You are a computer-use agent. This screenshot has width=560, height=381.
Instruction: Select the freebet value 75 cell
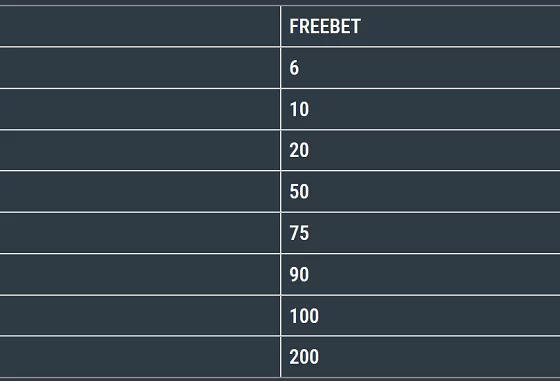click(420, 233)
